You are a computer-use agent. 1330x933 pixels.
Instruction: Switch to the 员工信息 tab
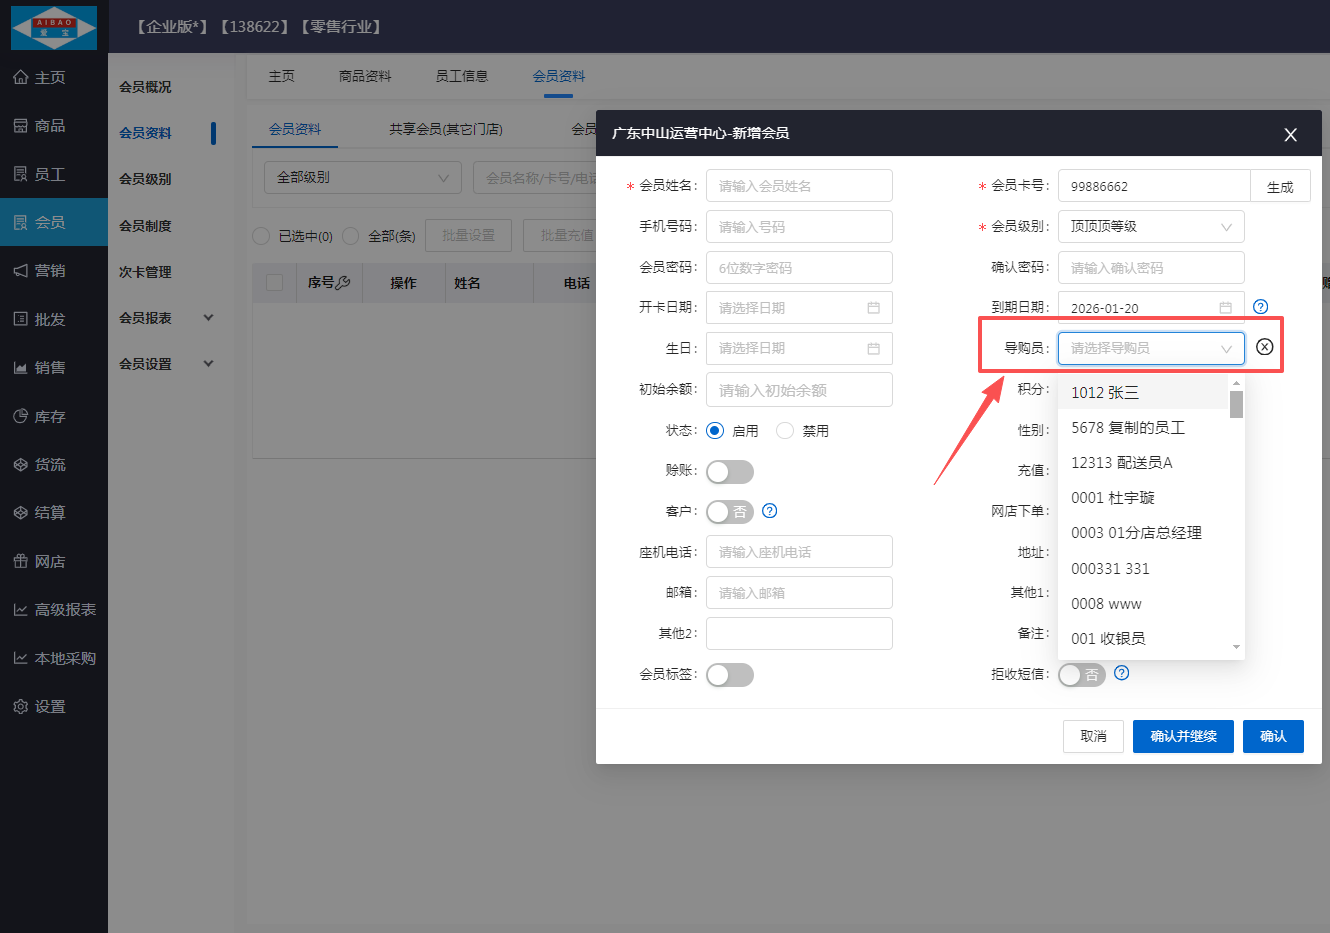pyautogui.click(x=461, y=76)
